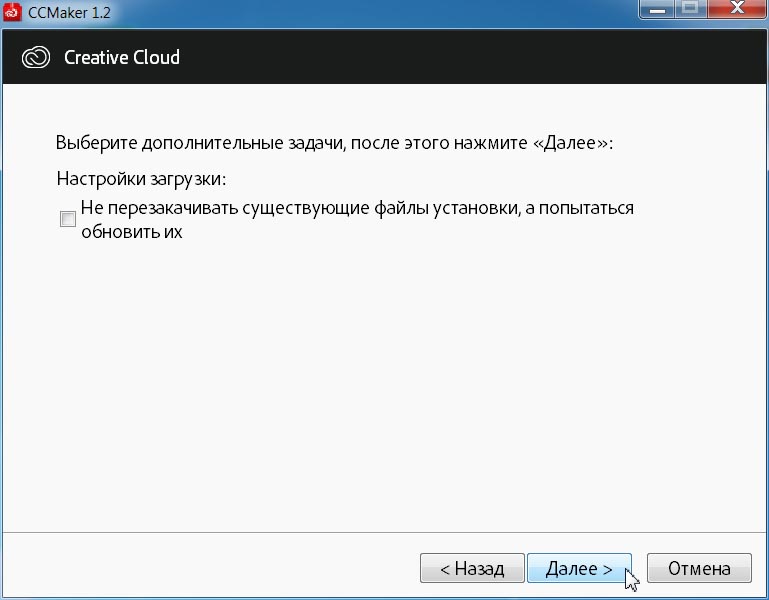Click the «Настройки загрузки:» section label
The width and height of the screenshot is (769, 600).
(x=142, y=180)
